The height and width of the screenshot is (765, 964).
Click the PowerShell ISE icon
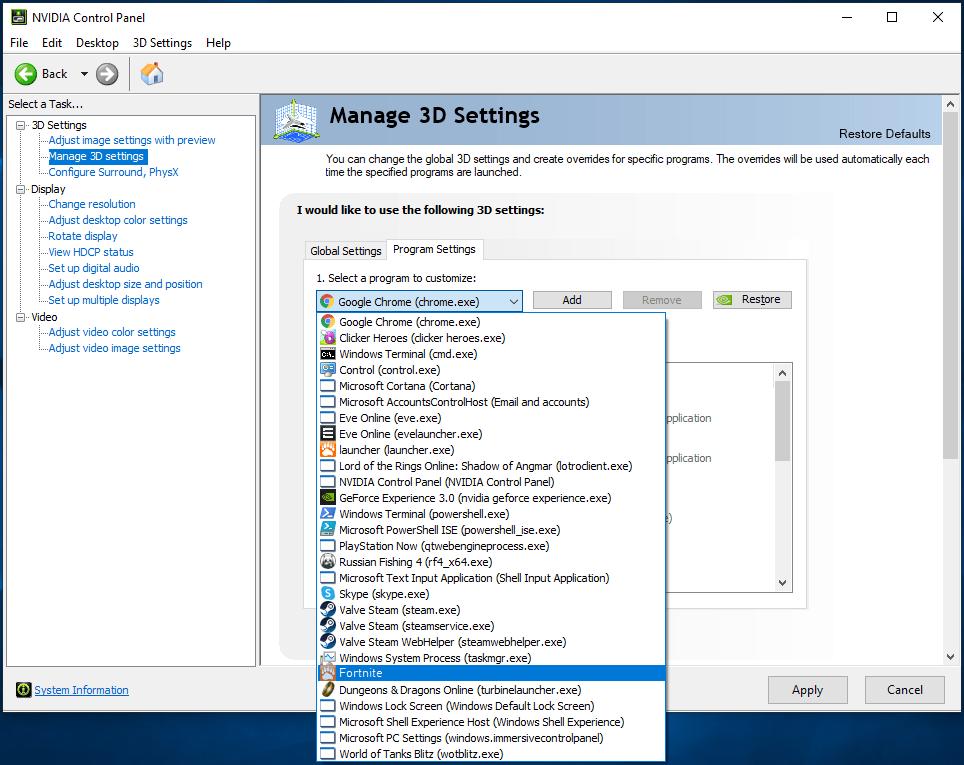[328, 529]
